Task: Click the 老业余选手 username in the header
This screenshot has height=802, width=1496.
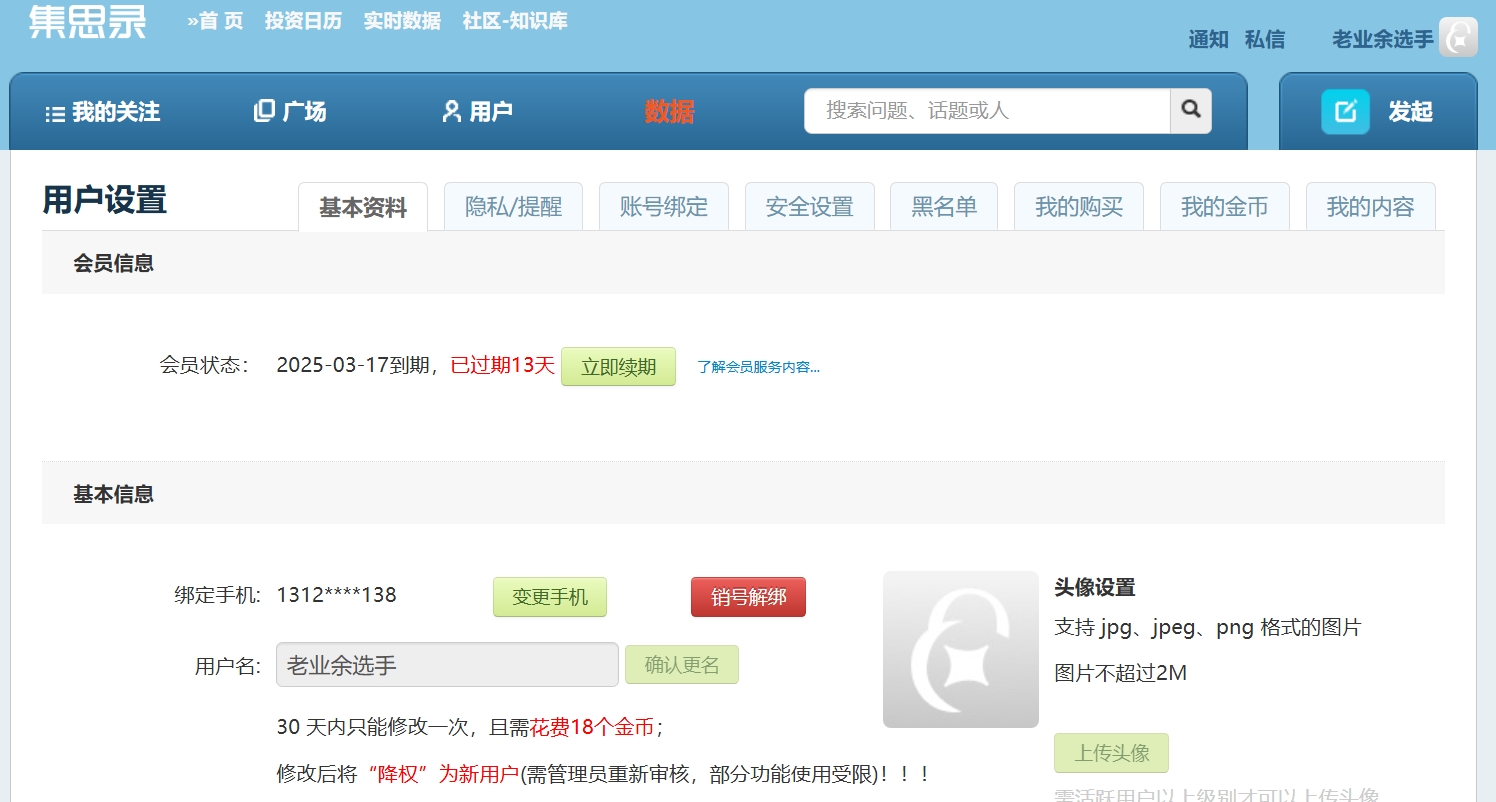Action: coord(1383,40)
